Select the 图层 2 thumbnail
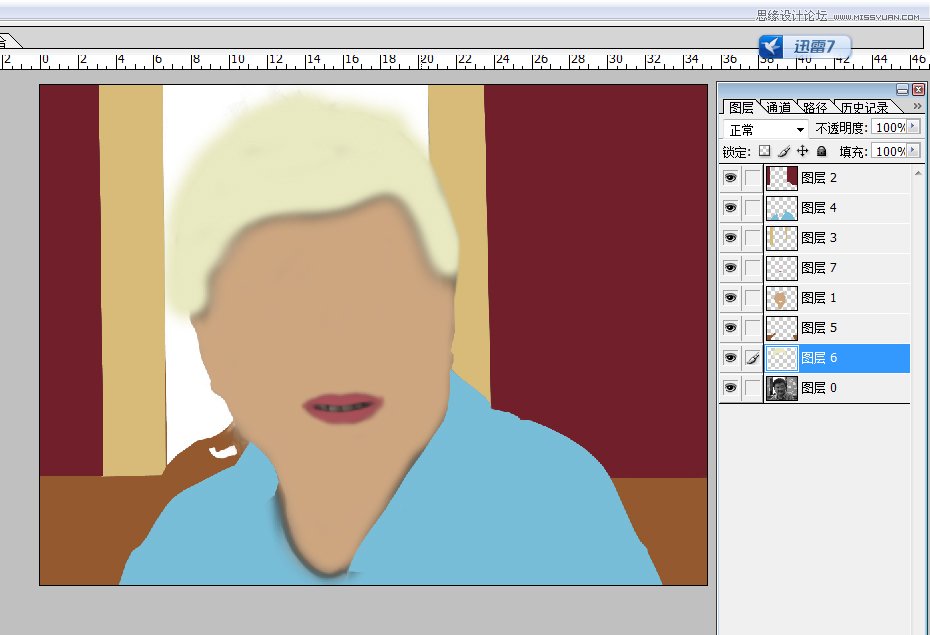The width and height of the screenshot is (930, 635). click(782, 178)
